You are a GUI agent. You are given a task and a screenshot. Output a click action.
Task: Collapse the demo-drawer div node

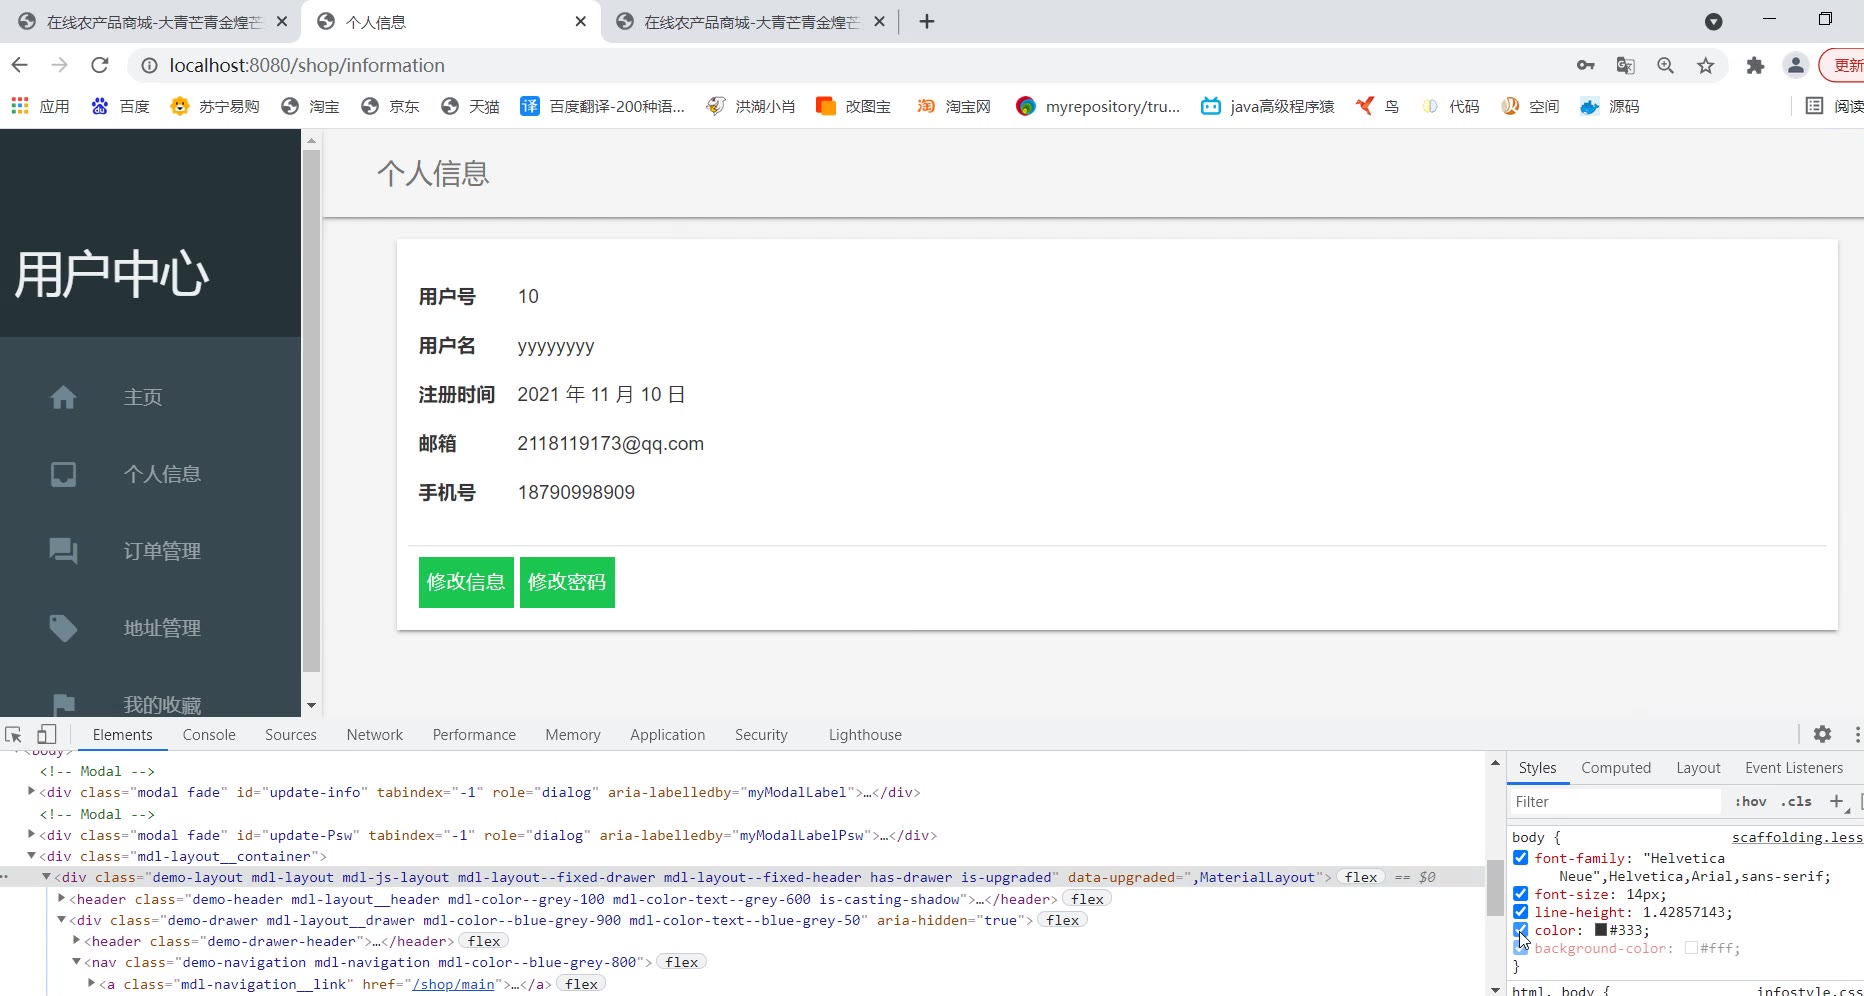62,920
